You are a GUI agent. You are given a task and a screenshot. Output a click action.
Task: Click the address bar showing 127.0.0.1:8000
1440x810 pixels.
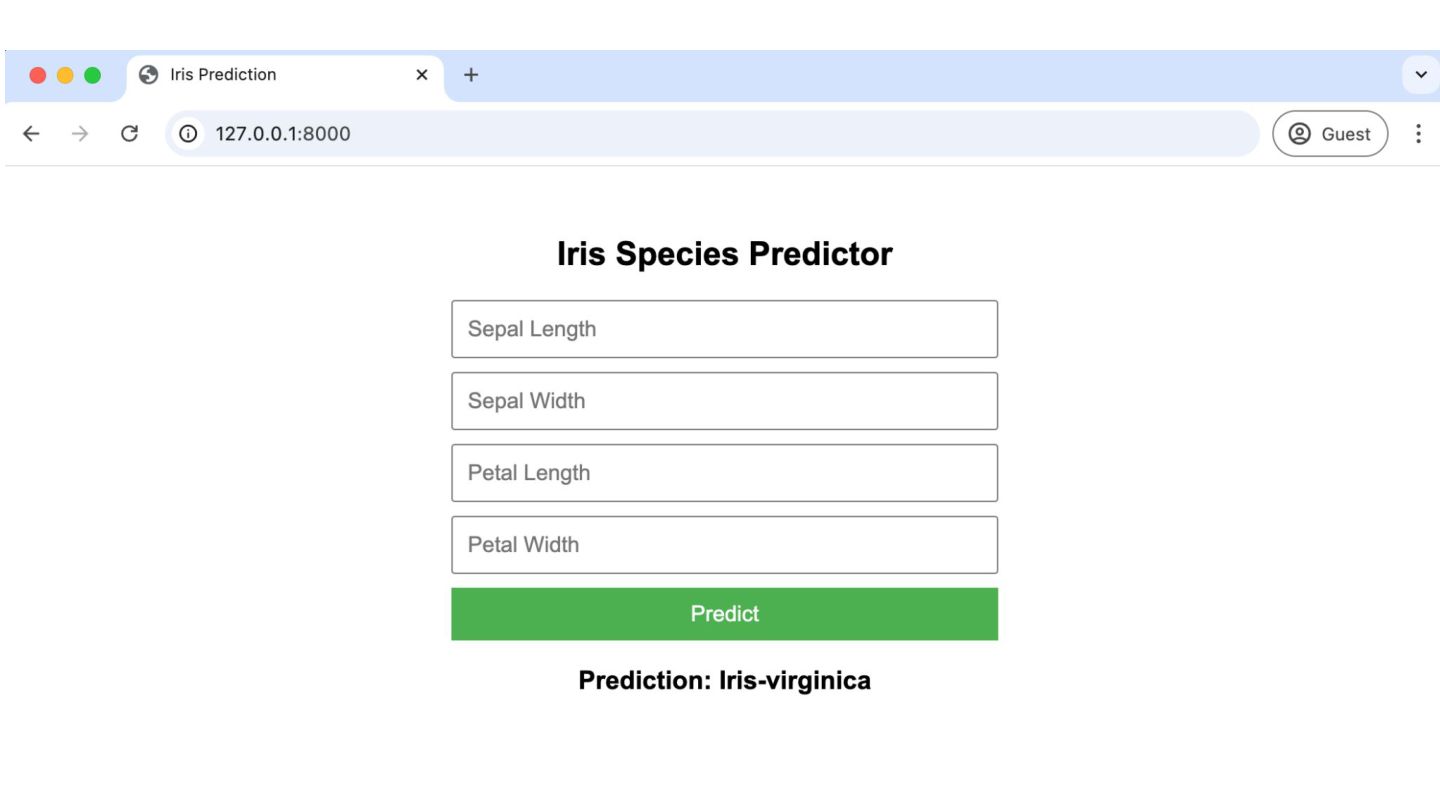pos(700,134)
